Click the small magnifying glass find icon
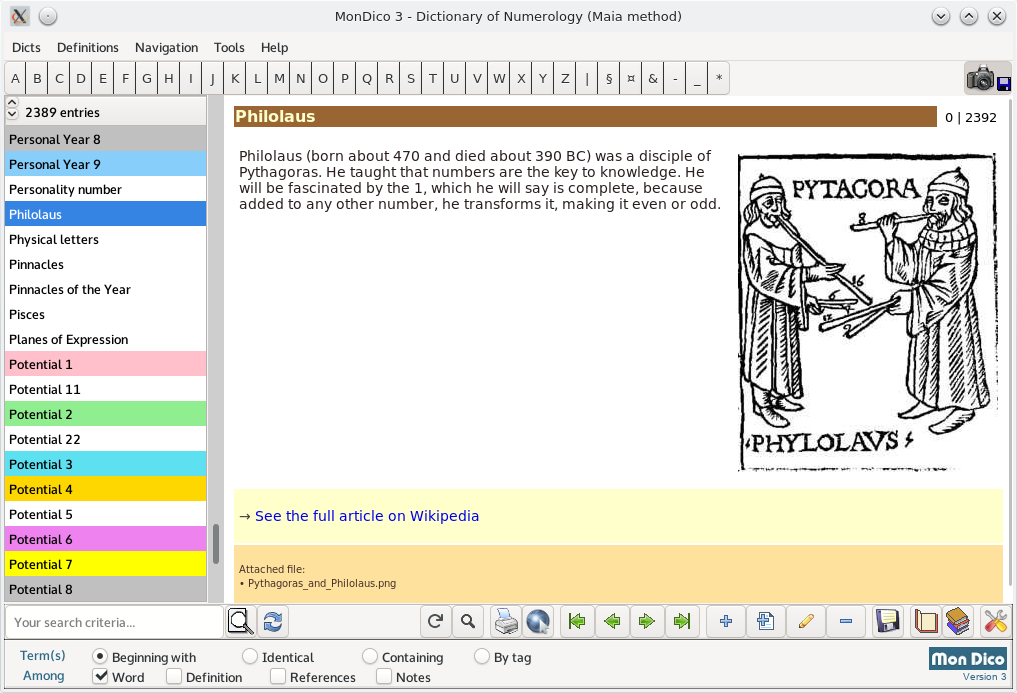The width and height of the screenshot is (1017, 693). (x=468, y=622)
